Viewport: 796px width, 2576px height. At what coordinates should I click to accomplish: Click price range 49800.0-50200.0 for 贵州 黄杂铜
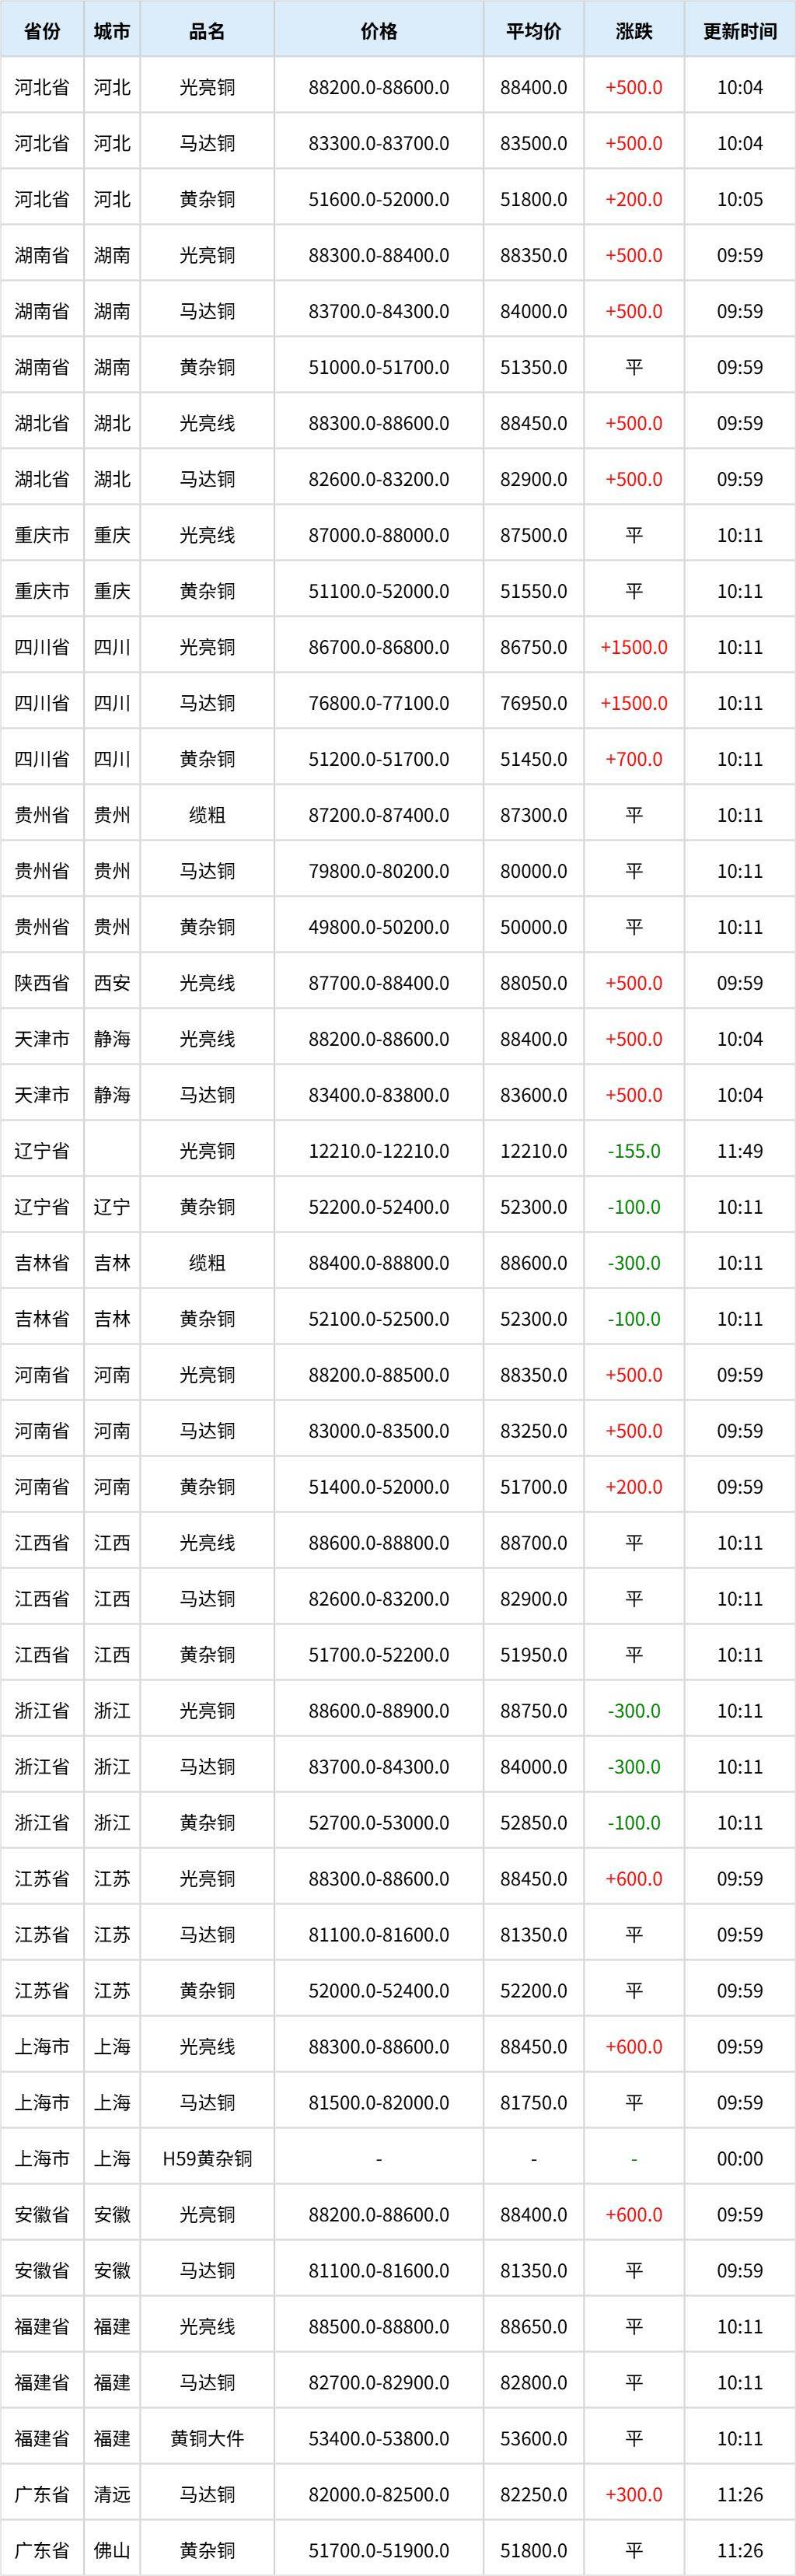[379, 927]
